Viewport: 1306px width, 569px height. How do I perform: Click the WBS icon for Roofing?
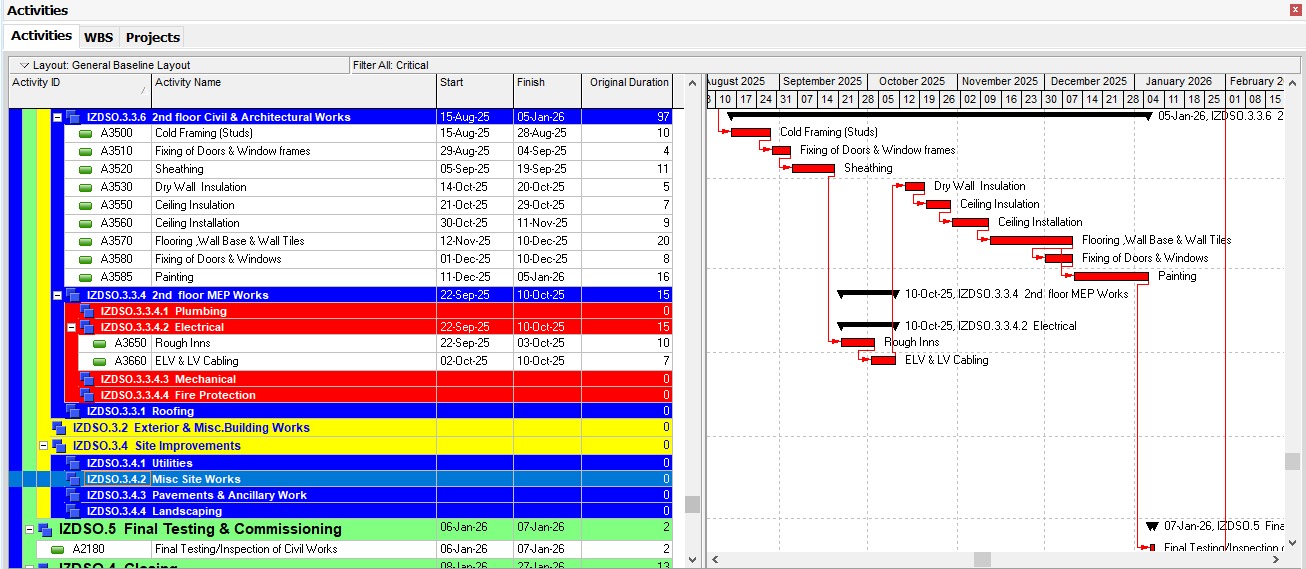click(x=73, y=411)
